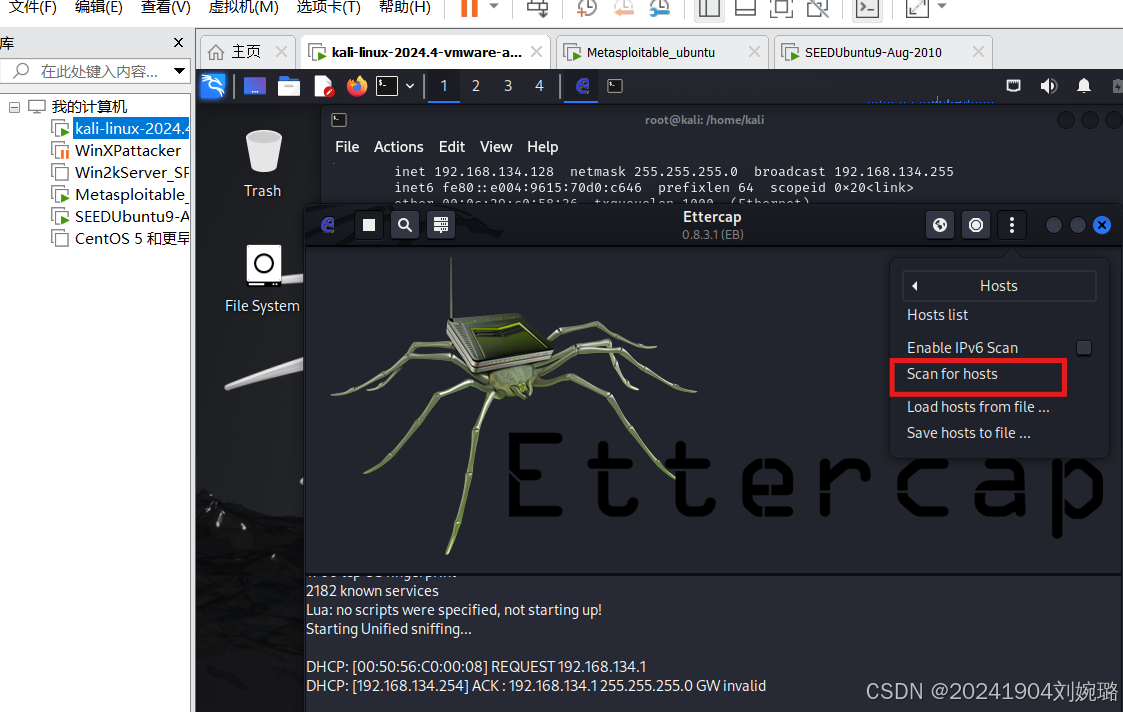Open the Kali dragon applications menu
Screen dimensions: 1123x712
(x=213, y=86)
